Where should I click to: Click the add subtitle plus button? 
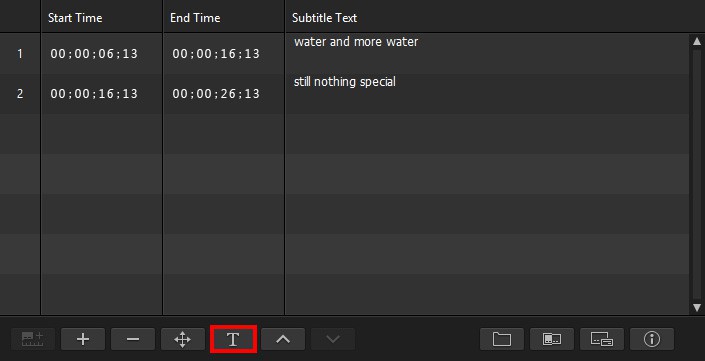pos(83,339)
